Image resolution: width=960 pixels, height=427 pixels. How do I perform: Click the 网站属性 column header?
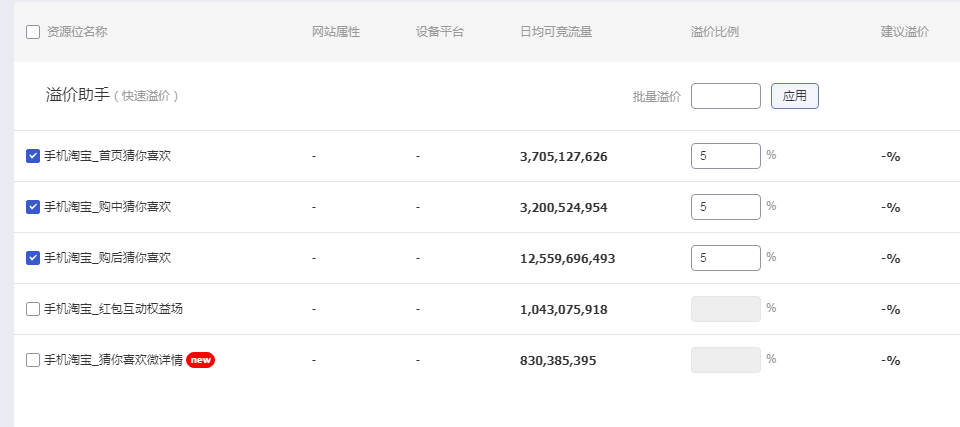(x=336, y=32)
